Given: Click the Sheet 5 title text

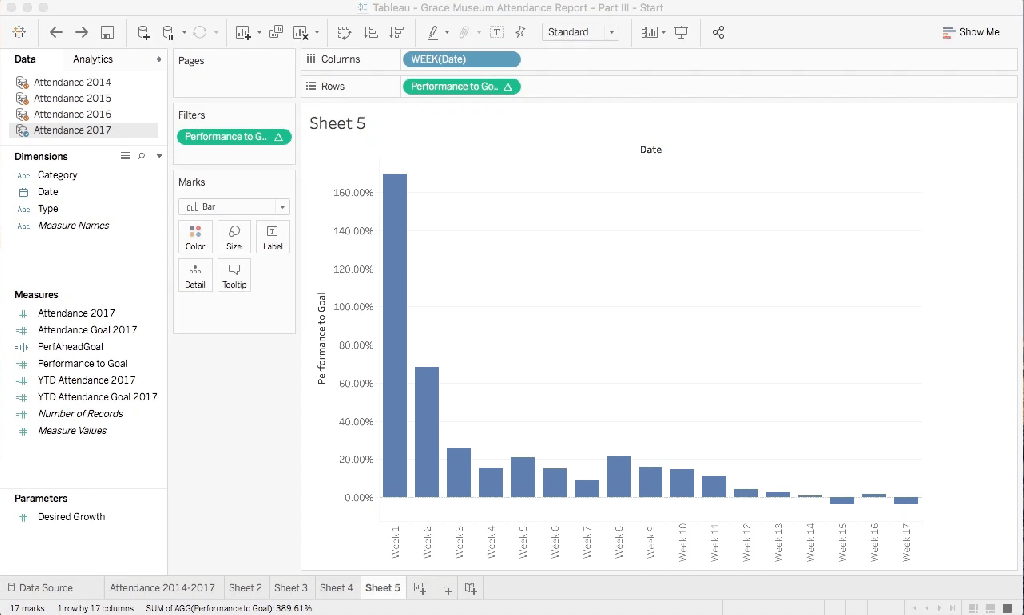Looking at the screenshot, I should click(337, 123).
